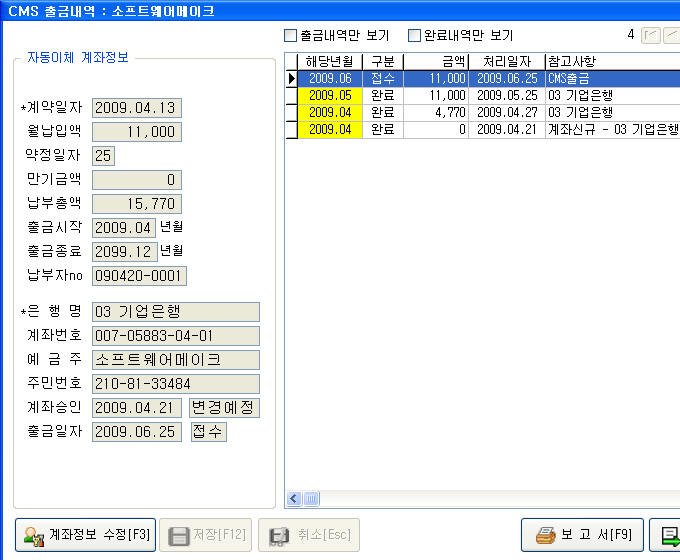Viewport: 680px width, 560px height.
Task: Click the grayed 취소[Esc] button
Action: tap(309, 535)
